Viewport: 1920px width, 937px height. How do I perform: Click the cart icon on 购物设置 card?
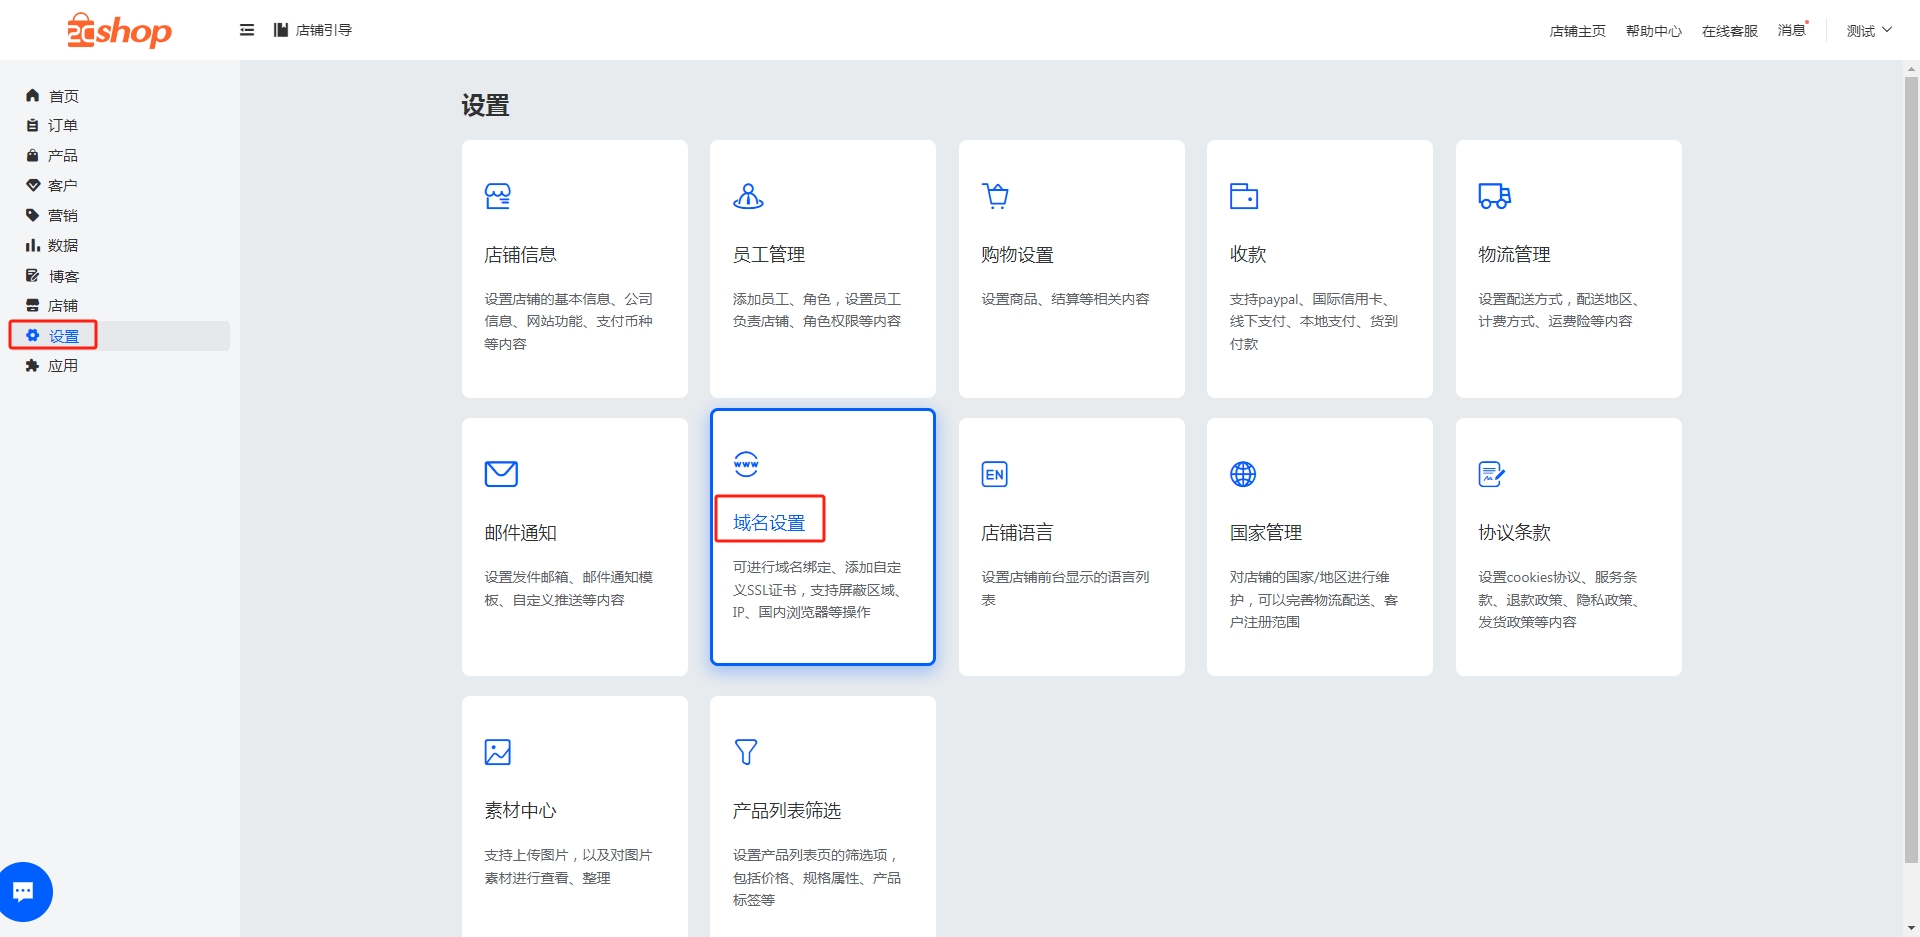[x=995, y=196]
